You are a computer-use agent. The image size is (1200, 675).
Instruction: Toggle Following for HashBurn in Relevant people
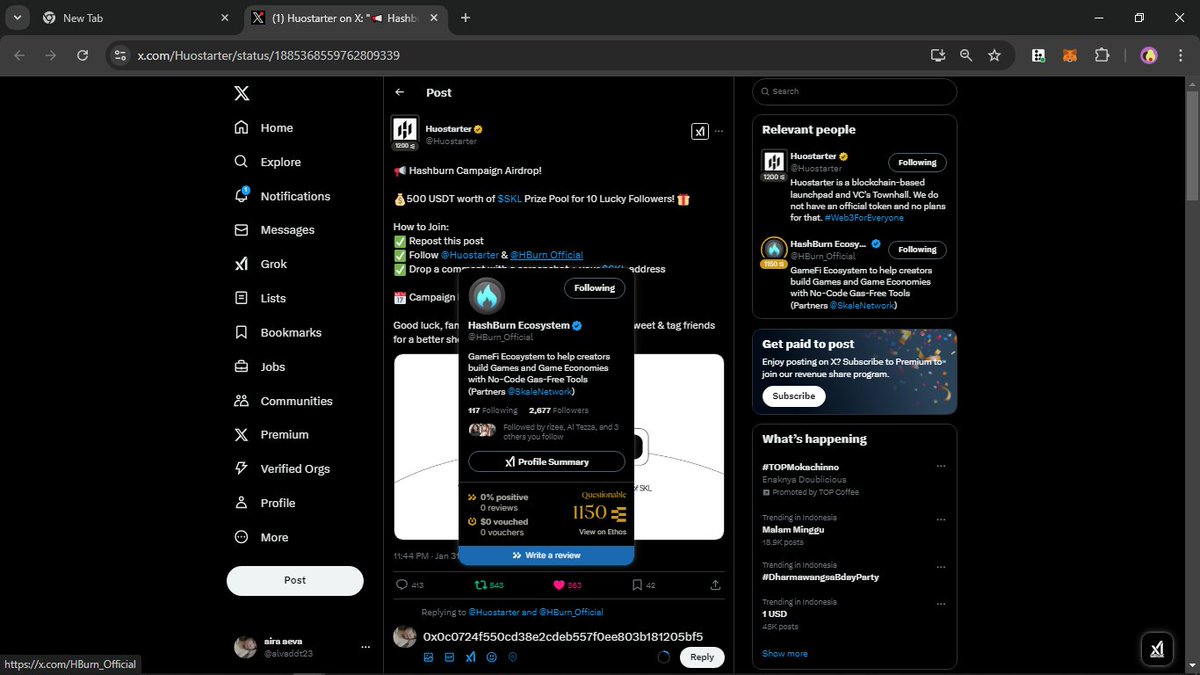click(917, 249)
